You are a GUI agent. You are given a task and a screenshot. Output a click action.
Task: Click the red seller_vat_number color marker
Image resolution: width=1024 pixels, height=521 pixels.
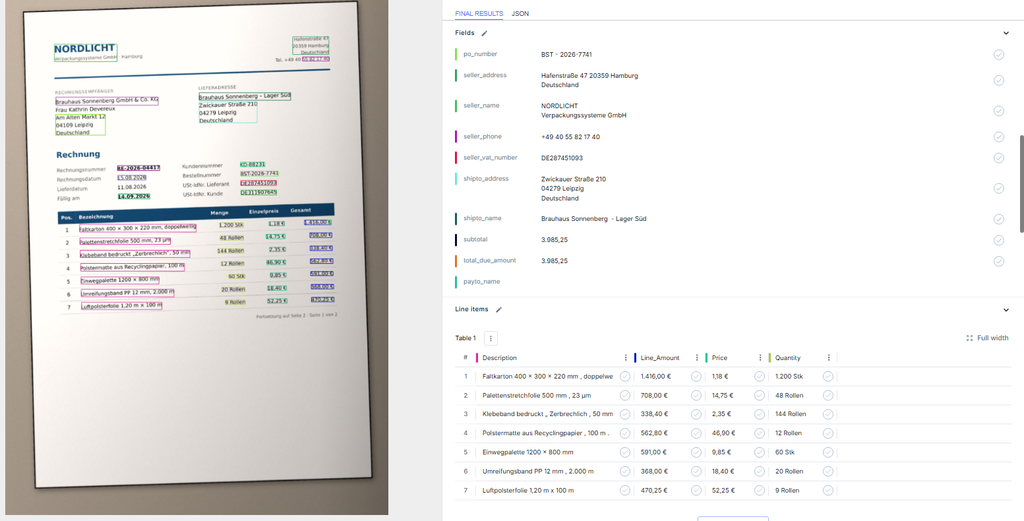point(456,158)
